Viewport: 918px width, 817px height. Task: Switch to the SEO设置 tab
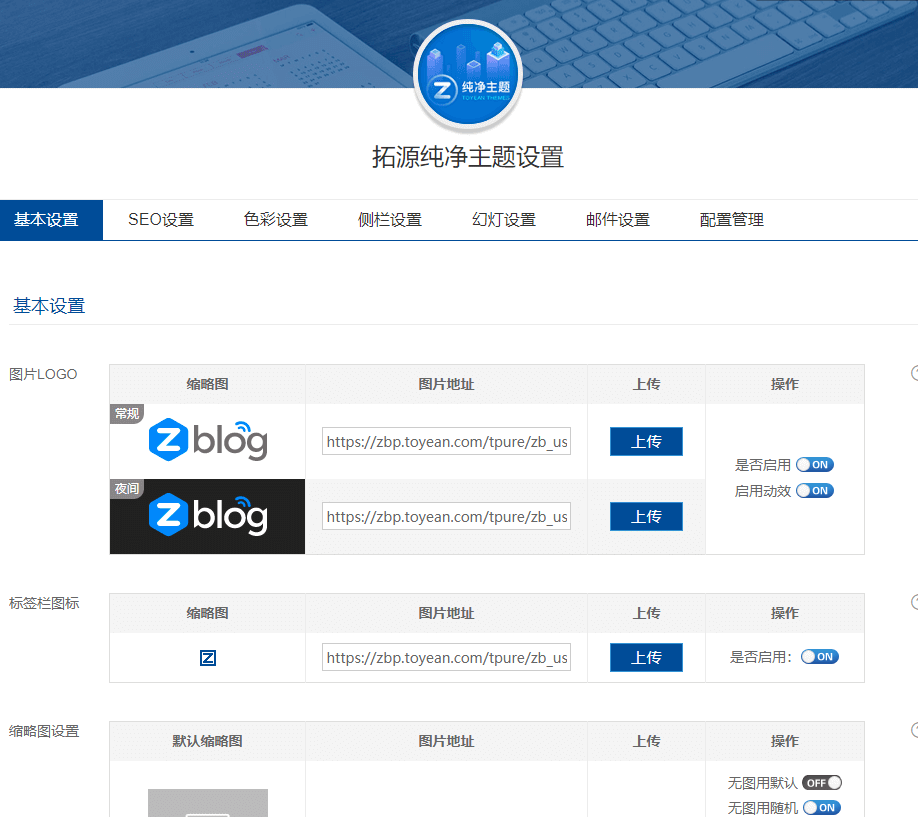(160, 219)
